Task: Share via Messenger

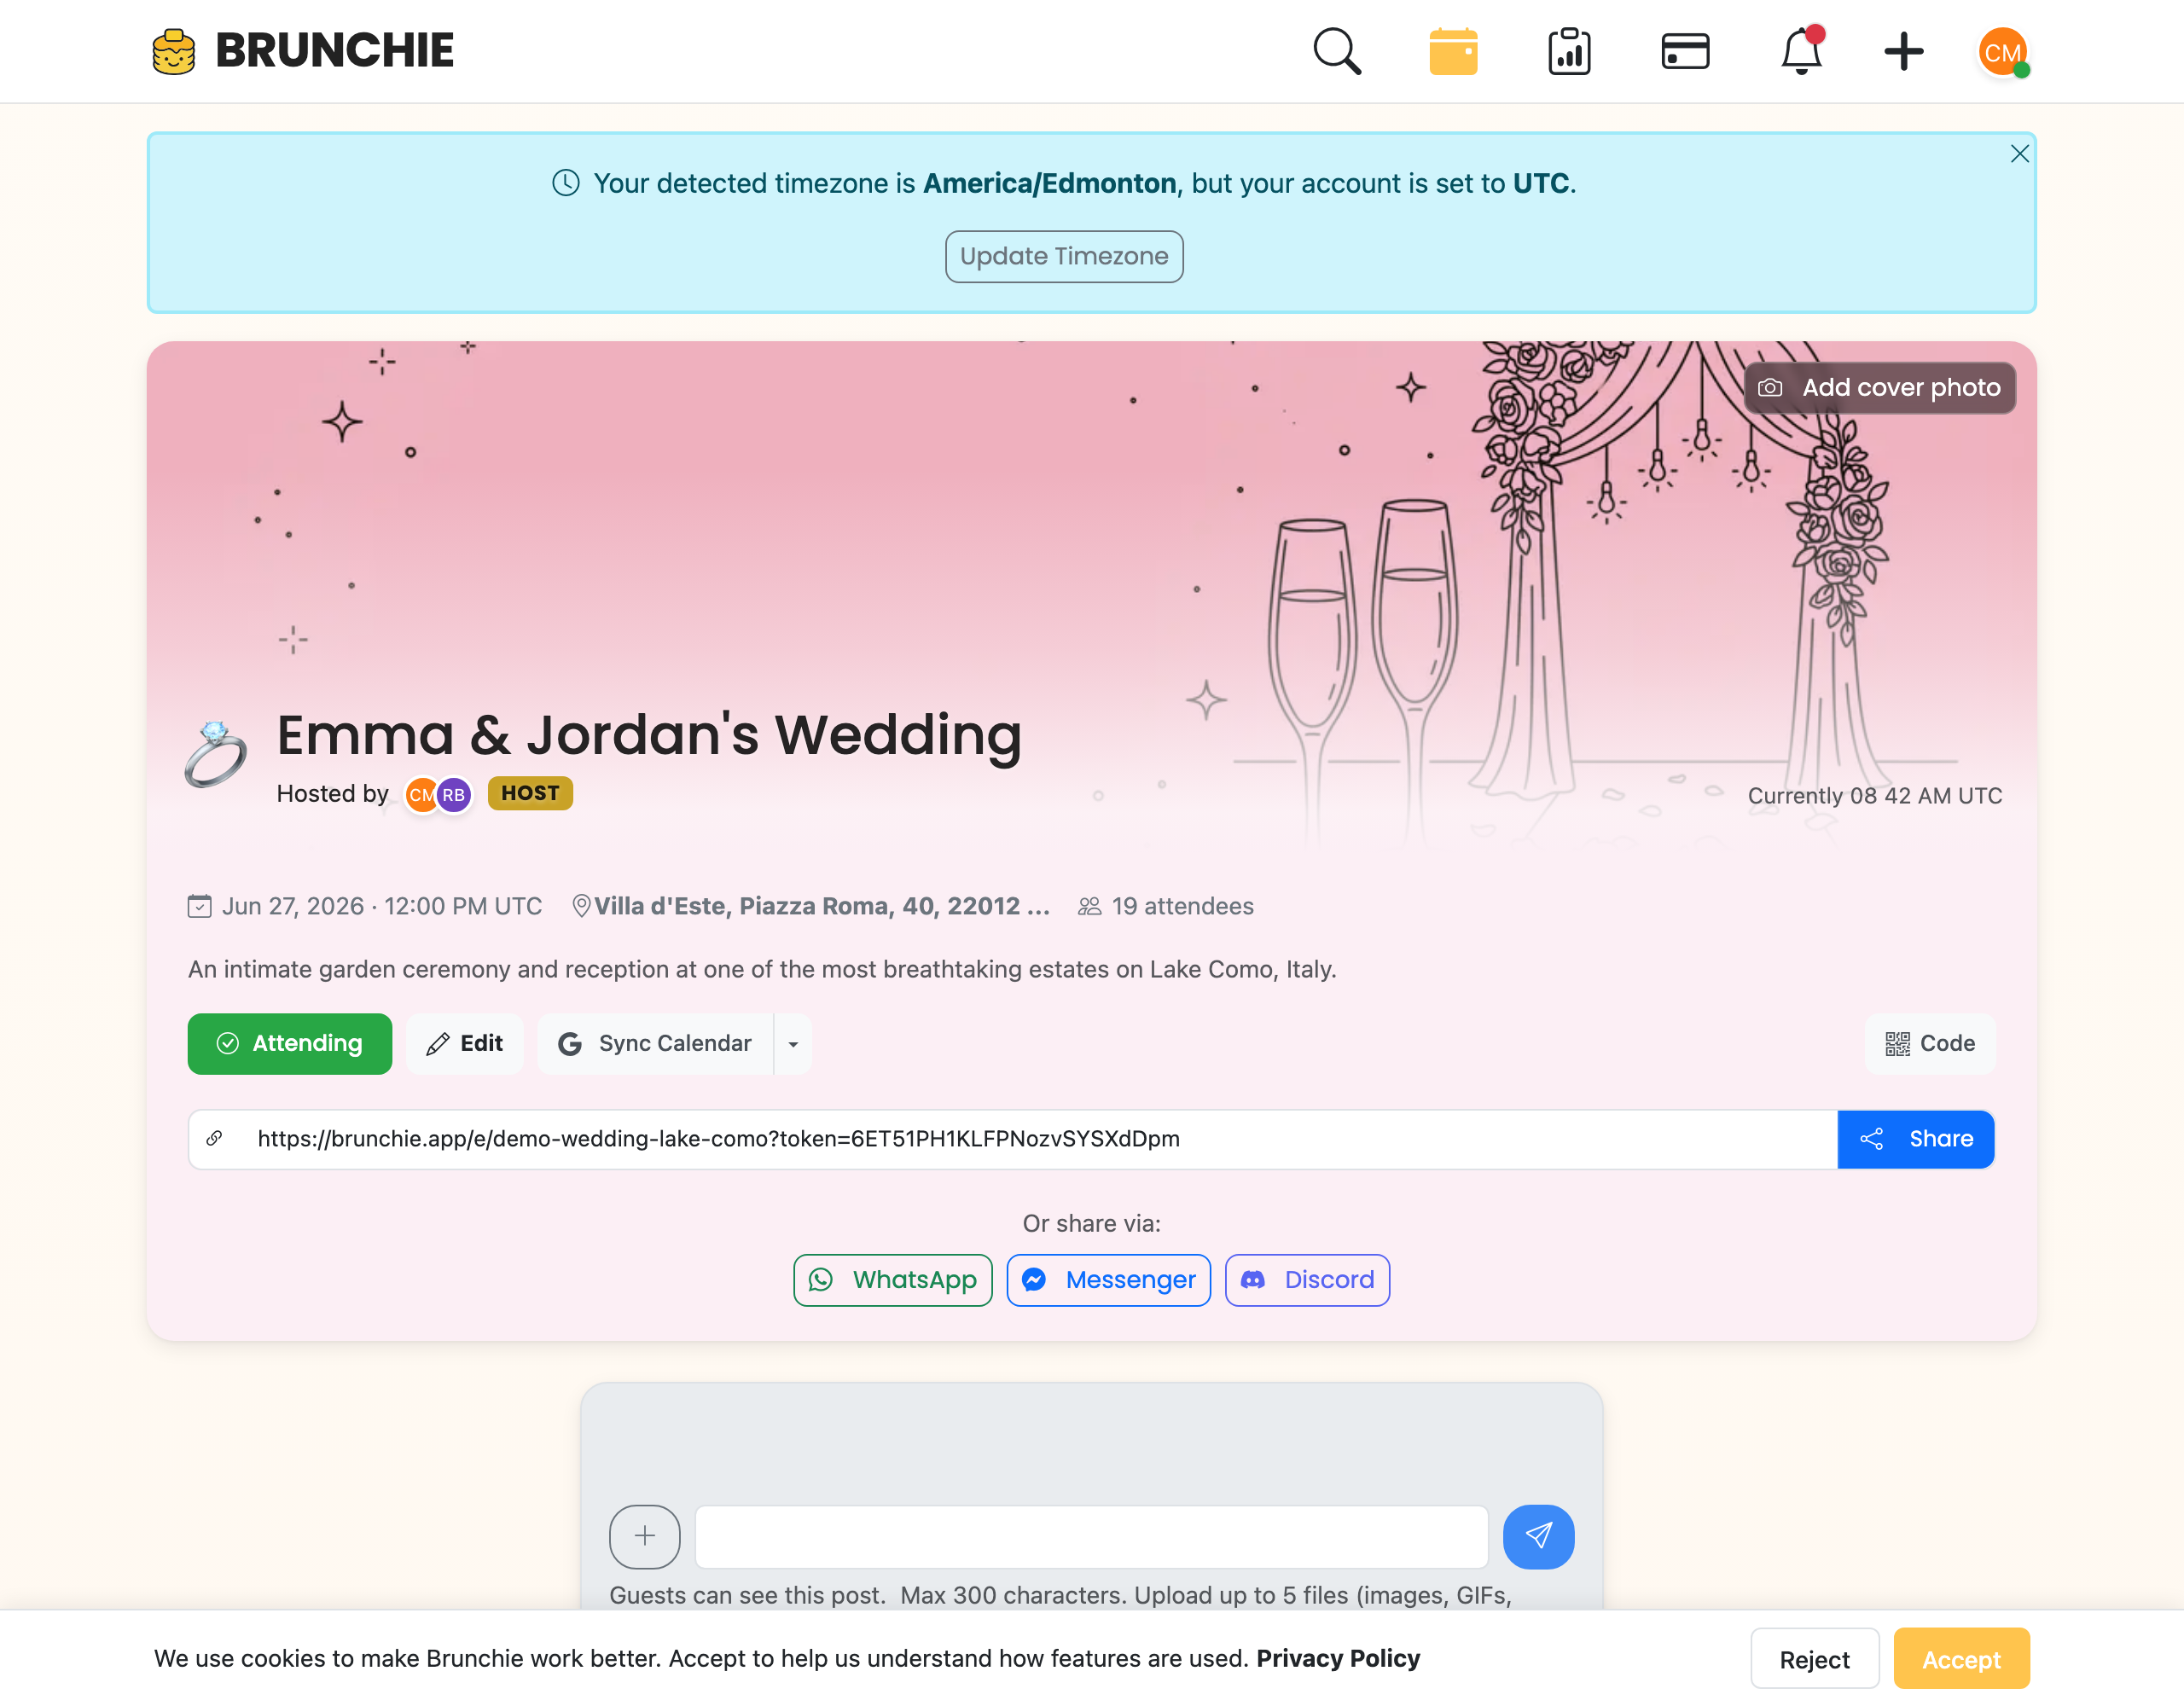Action: (x=1109, y=1280)
